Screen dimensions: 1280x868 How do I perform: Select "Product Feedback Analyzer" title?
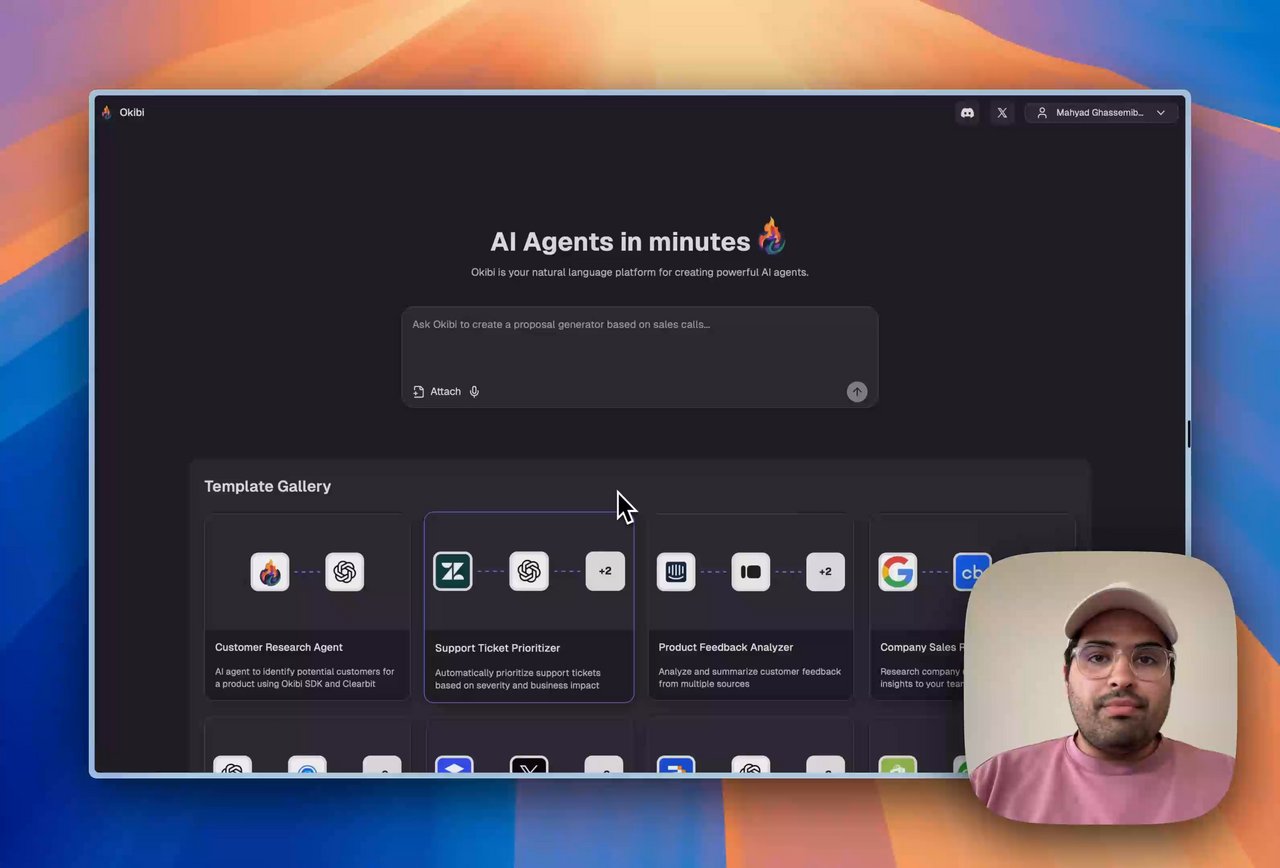click(x=726, y=647)
